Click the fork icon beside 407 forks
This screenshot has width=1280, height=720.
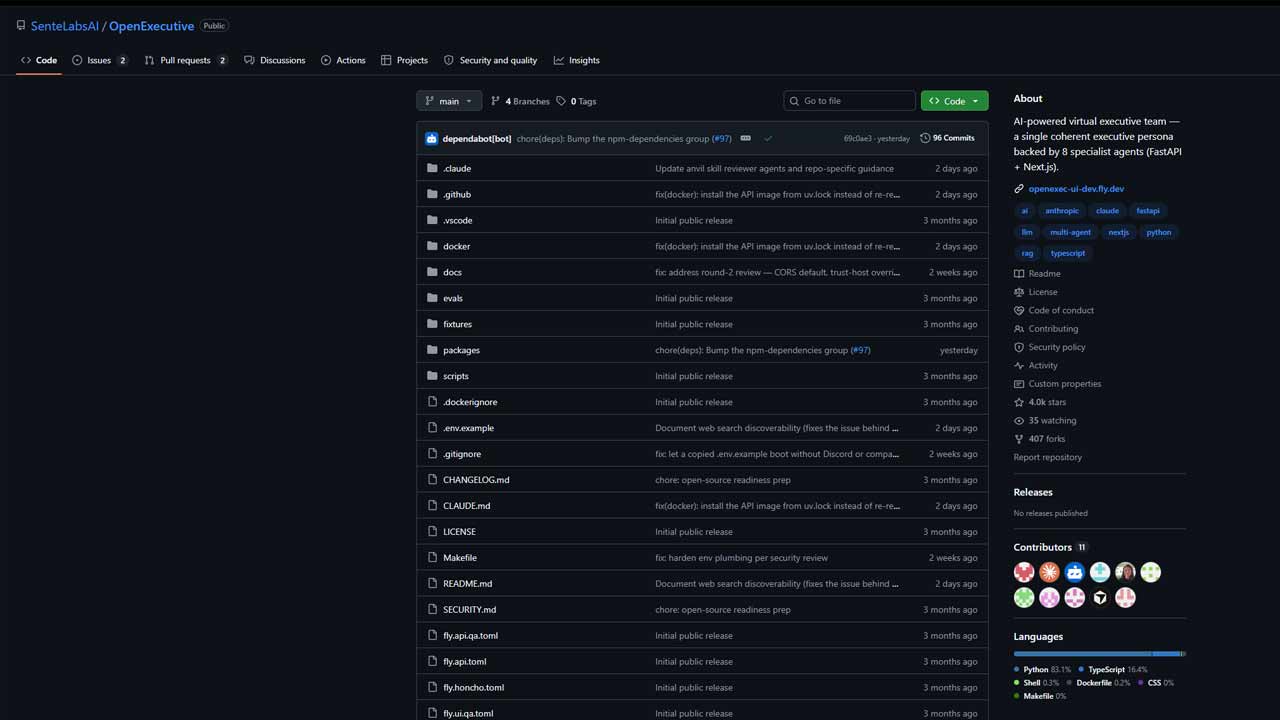(x=1019, y=439)
